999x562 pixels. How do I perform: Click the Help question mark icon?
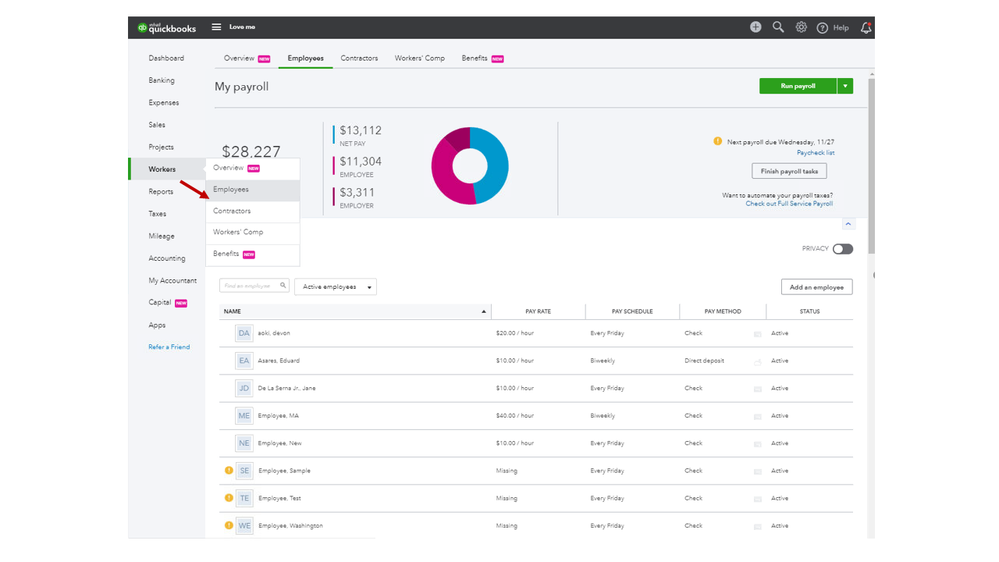(823, 28)
